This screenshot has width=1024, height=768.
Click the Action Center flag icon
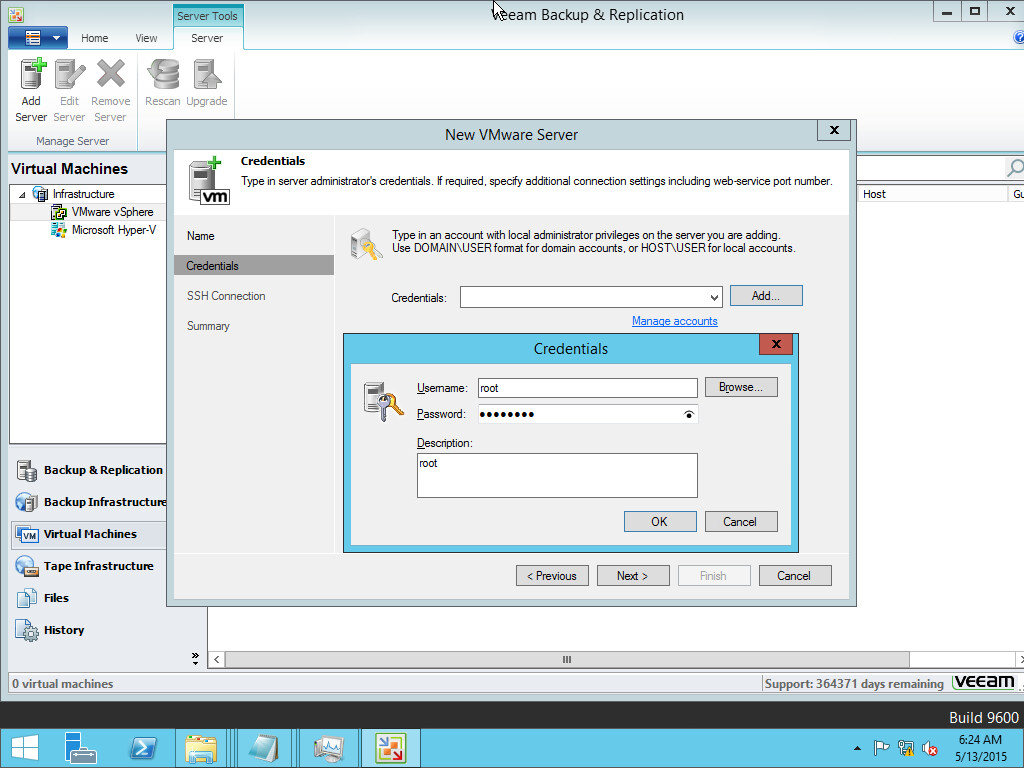click(x=882, y=748)
